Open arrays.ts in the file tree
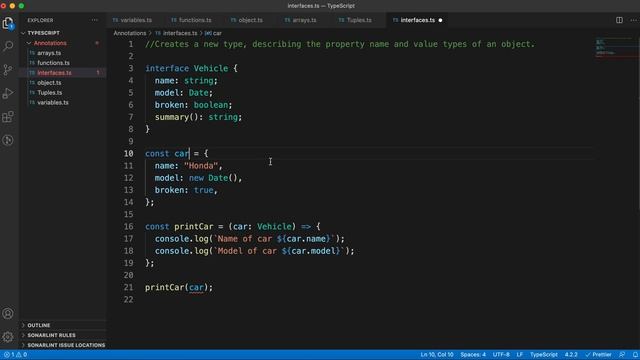Viewport: 640px width, 360px height. [49, 53]
